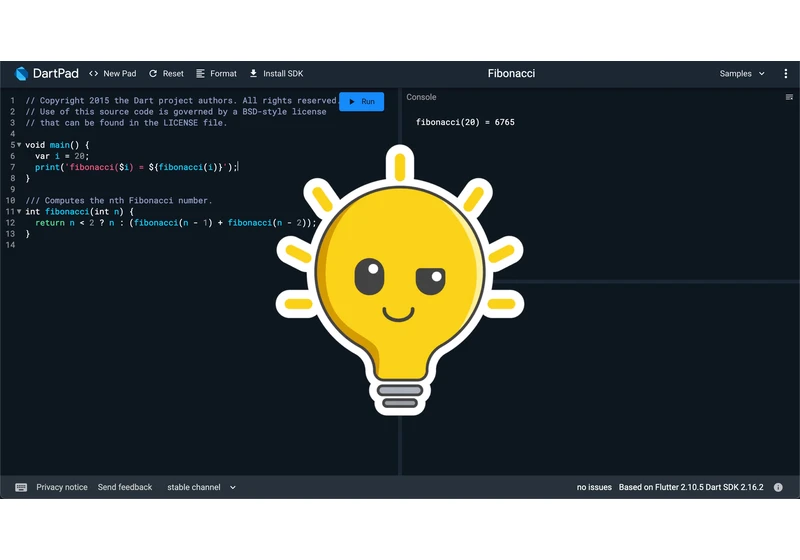
Task: Click line number 14 in the gutter
Action: pos(10,245)
